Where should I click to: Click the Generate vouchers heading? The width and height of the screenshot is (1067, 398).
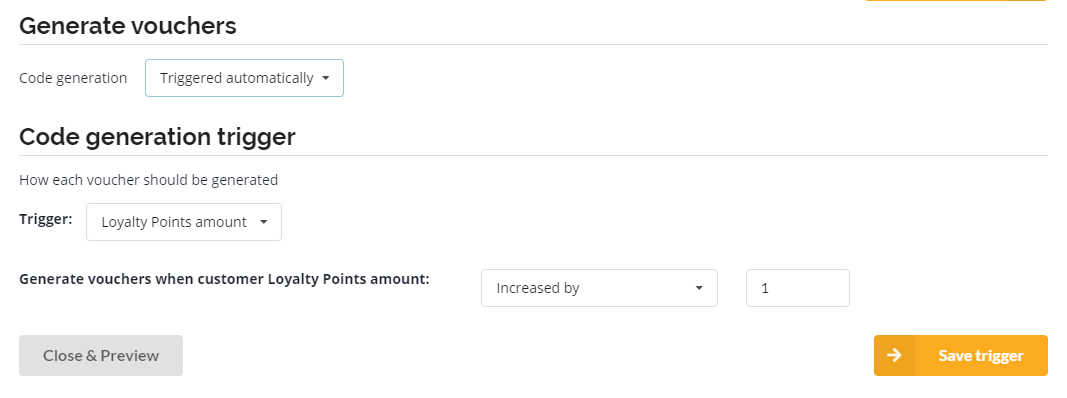128,25
